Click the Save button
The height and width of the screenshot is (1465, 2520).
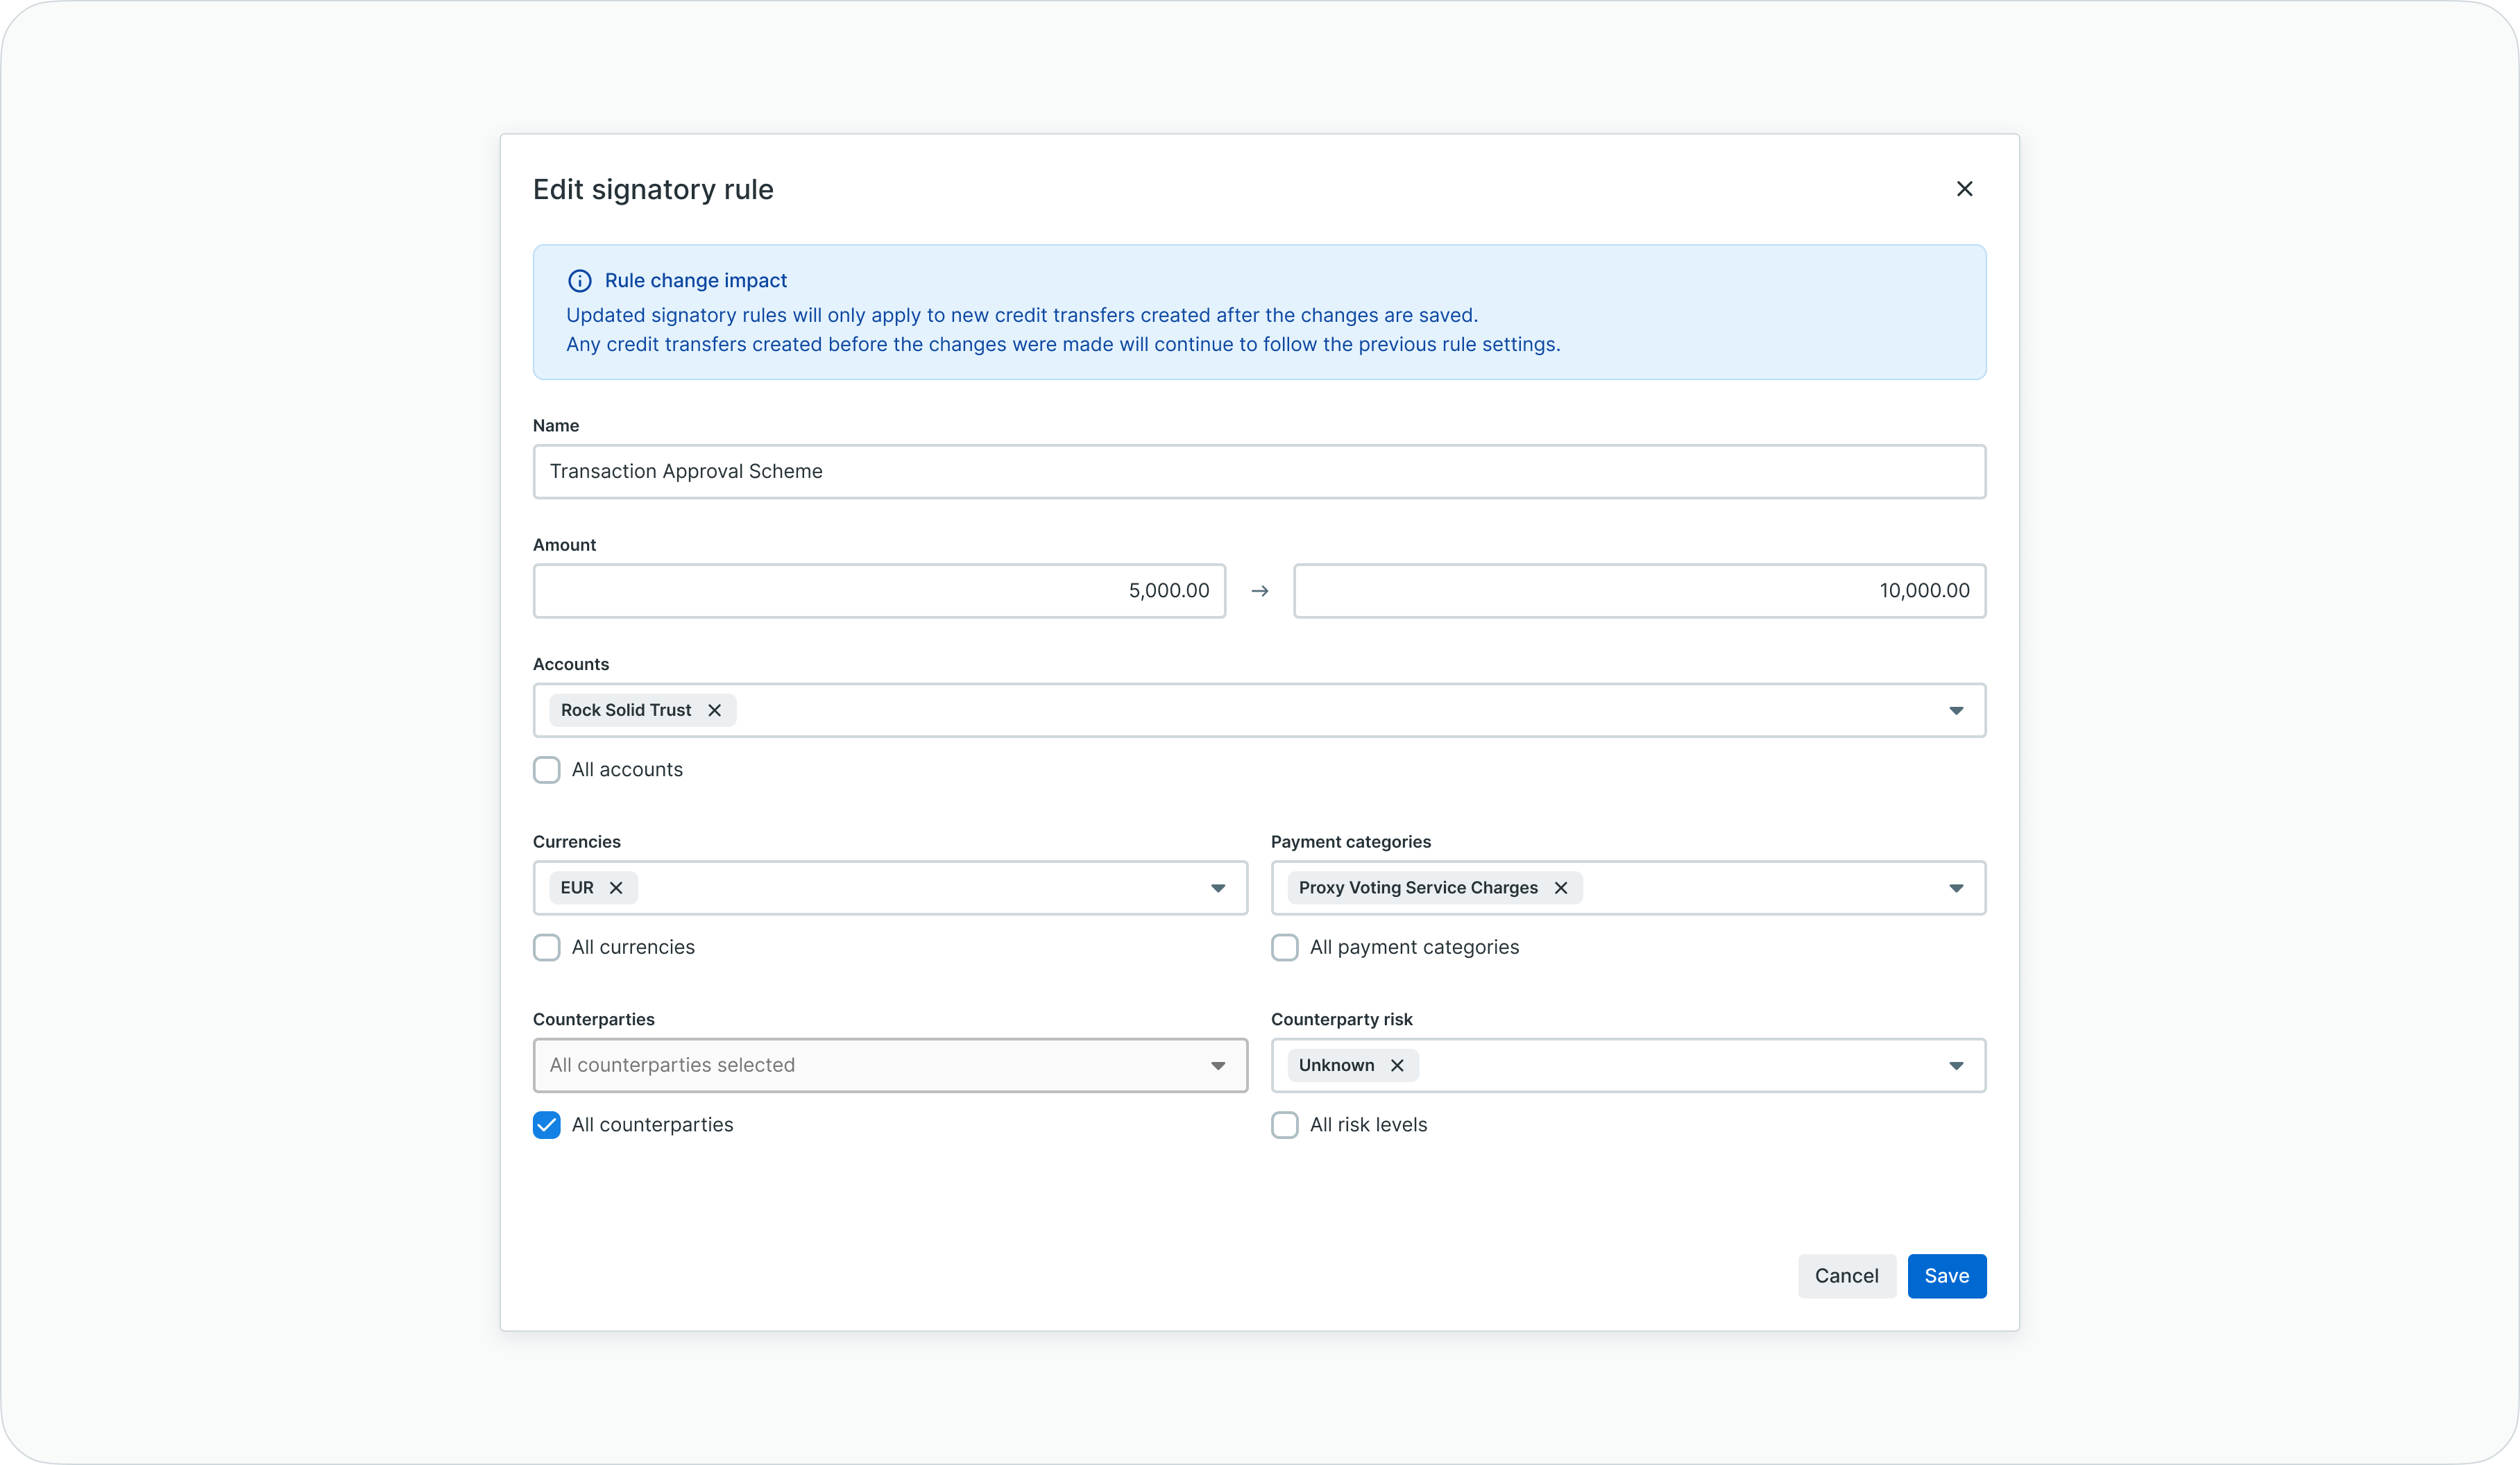pyautogui.click(x=1946, y=1276)
